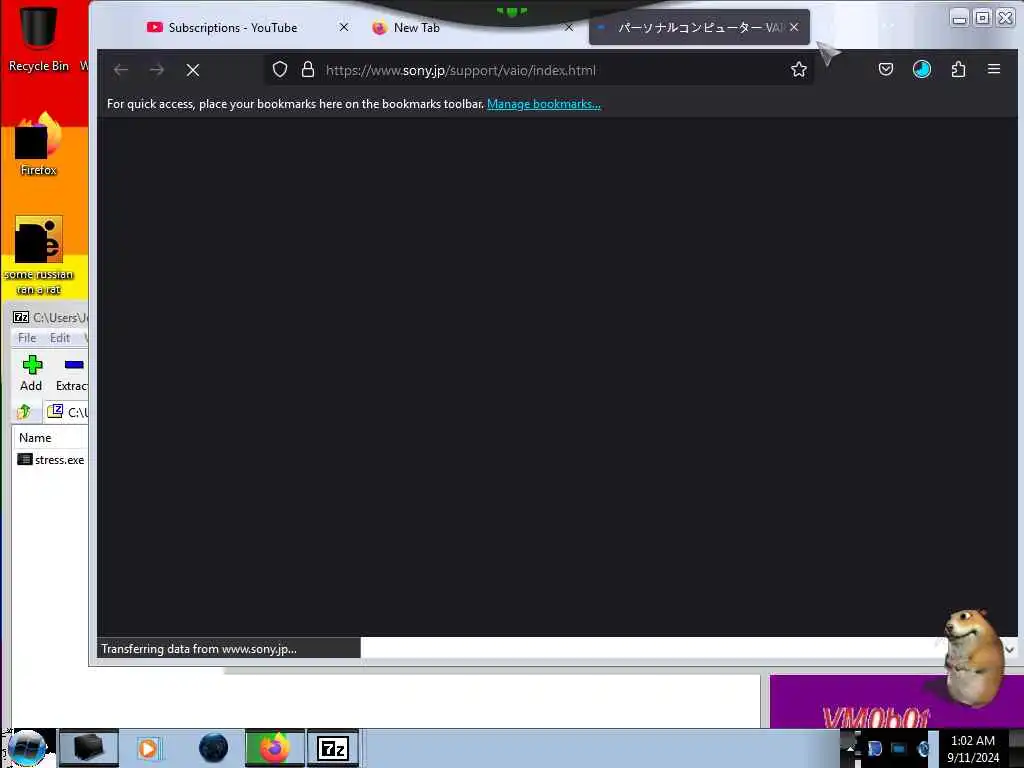Click the sony.jp URL address bar
The width and height of the screenshot is (1024, 768).
pyautogui.click(x=536, y=70)
